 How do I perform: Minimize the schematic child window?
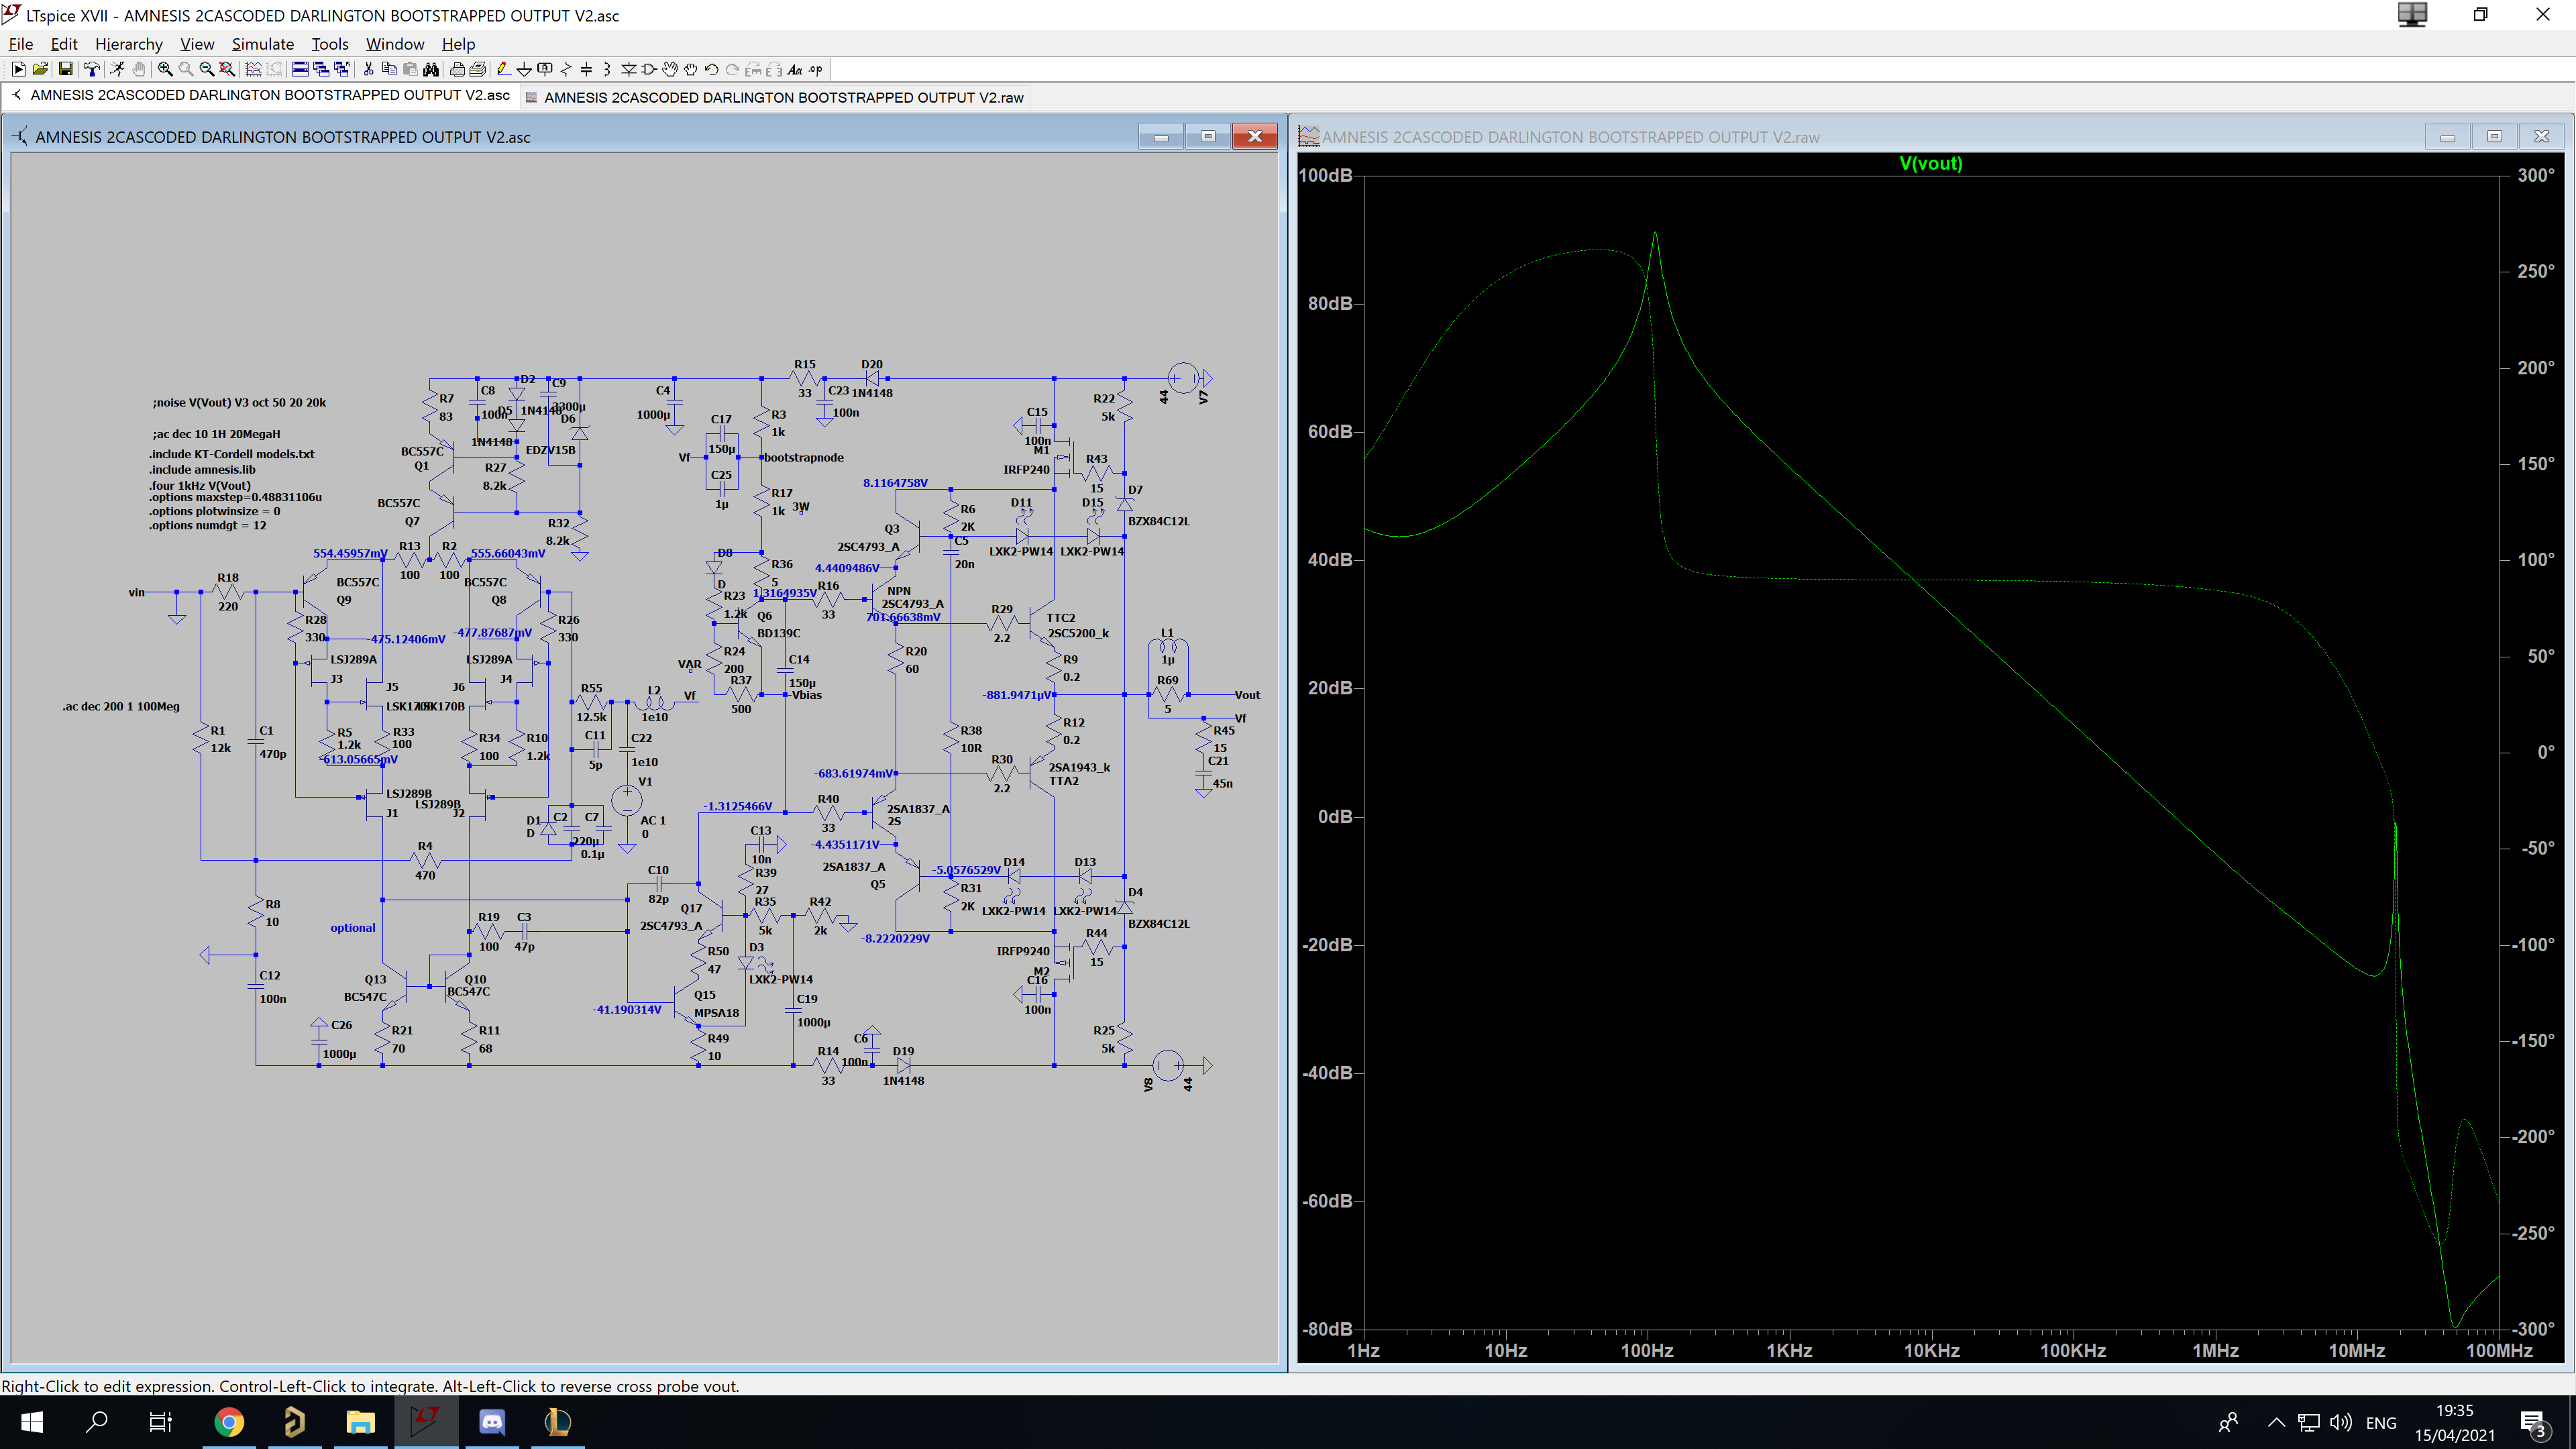click(1161, 136)
